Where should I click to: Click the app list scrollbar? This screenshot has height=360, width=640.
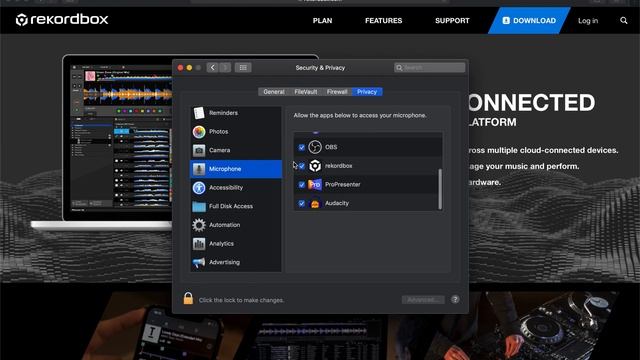click(440, 189)
